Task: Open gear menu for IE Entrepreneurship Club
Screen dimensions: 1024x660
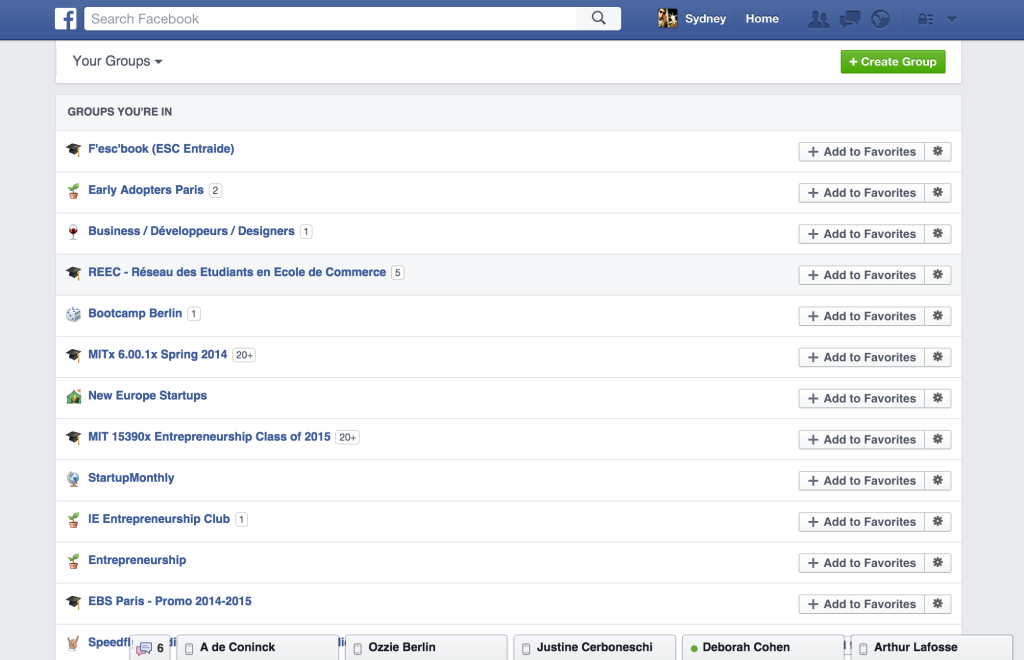Action: (938, 522)
